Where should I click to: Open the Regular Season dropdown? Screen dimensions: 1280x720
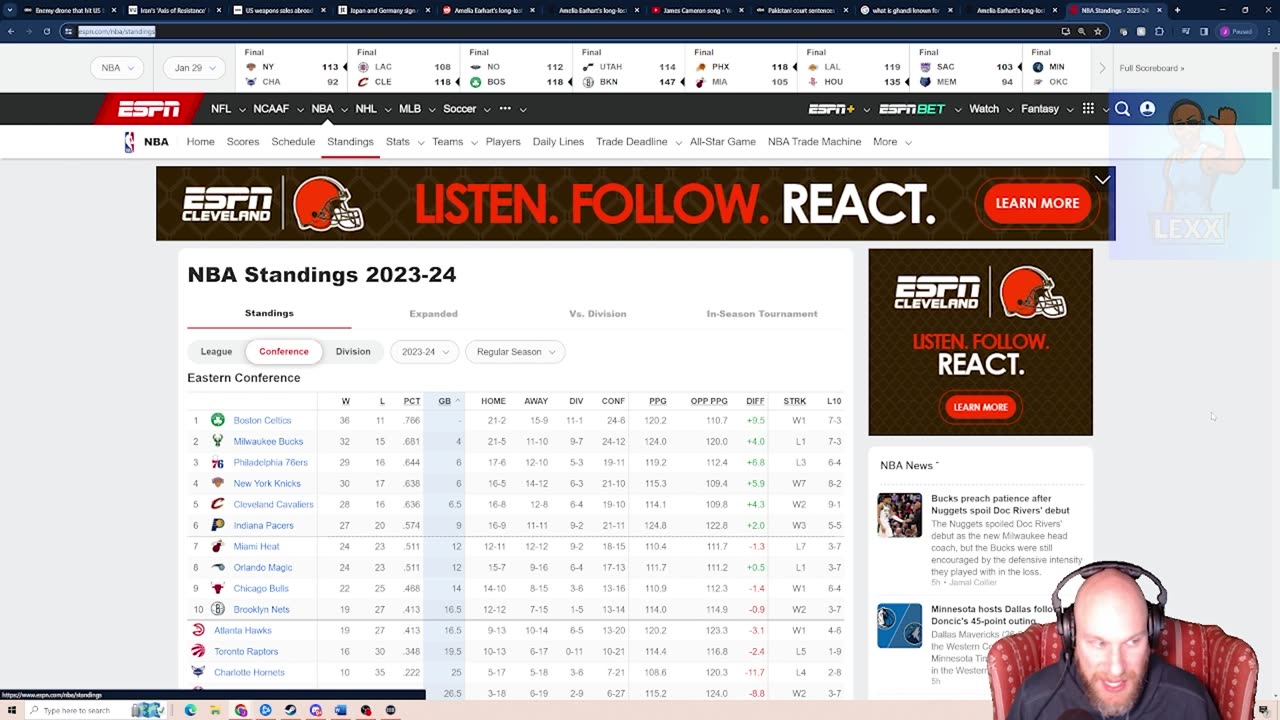click(515, 352)
